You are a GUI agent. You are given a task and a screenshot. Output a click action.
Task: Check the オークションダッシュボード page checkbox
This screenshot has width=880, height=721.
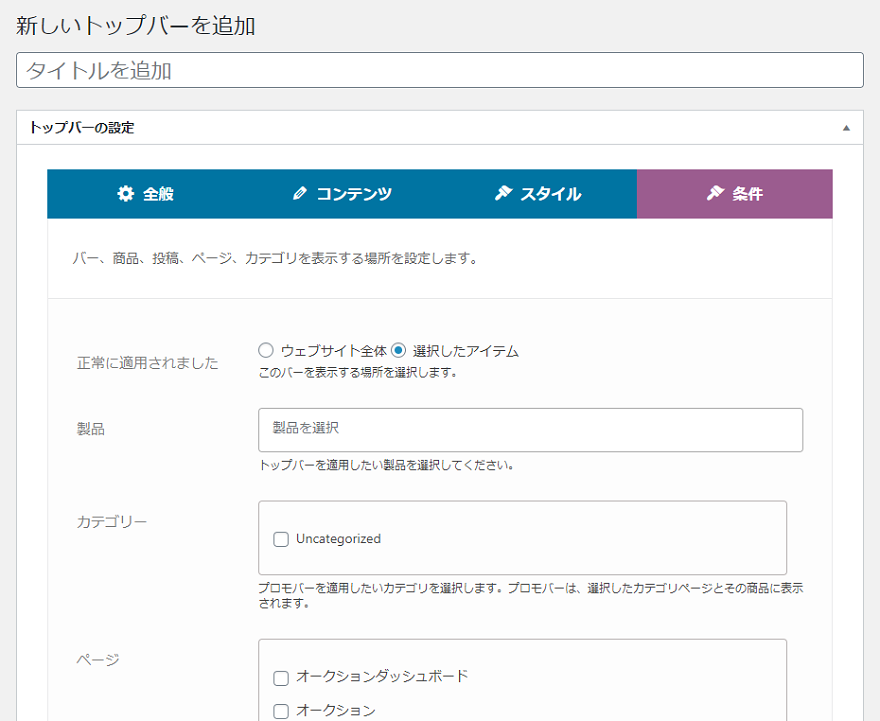[281, 678]
